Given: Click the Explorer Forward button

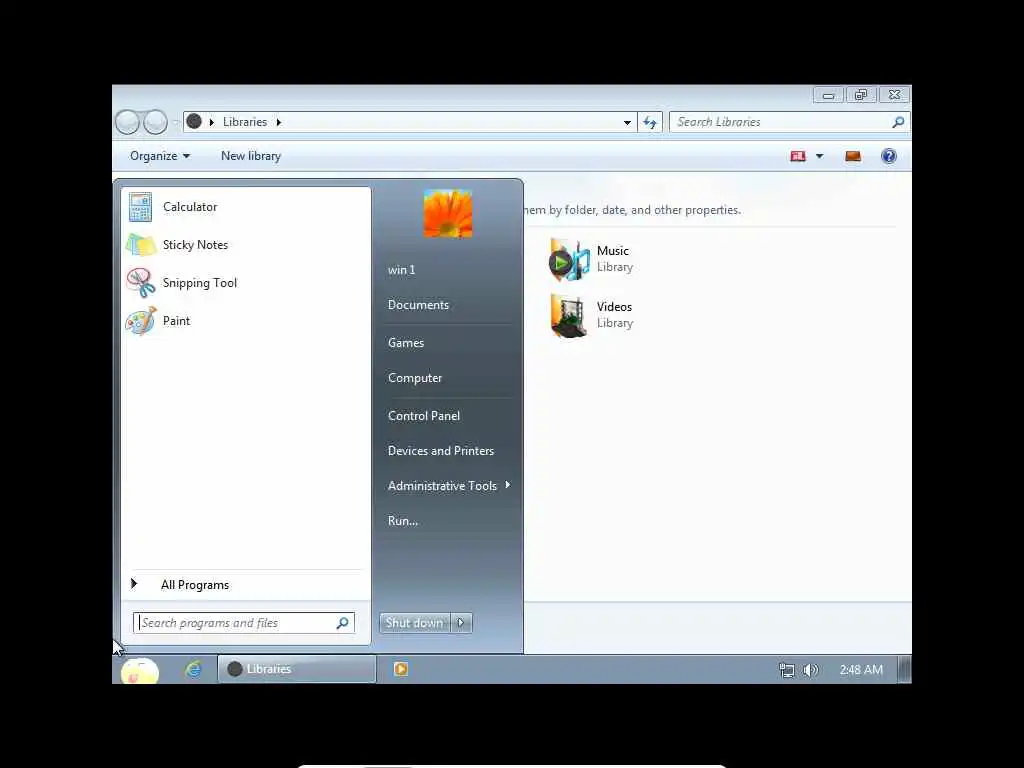Looking at the screenshot, I should (155, 122).
